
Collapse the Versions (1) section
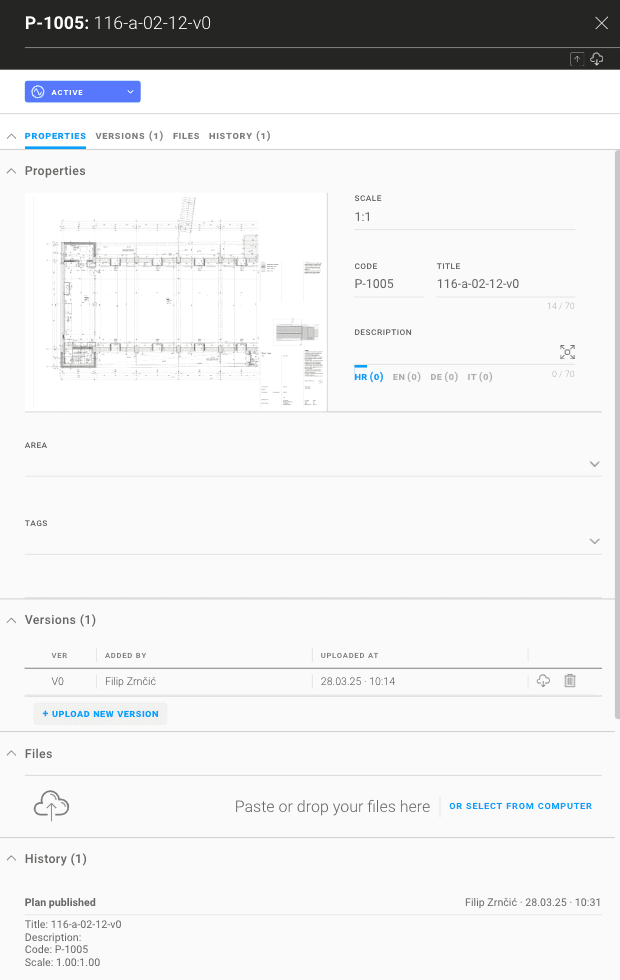(11, 620)
